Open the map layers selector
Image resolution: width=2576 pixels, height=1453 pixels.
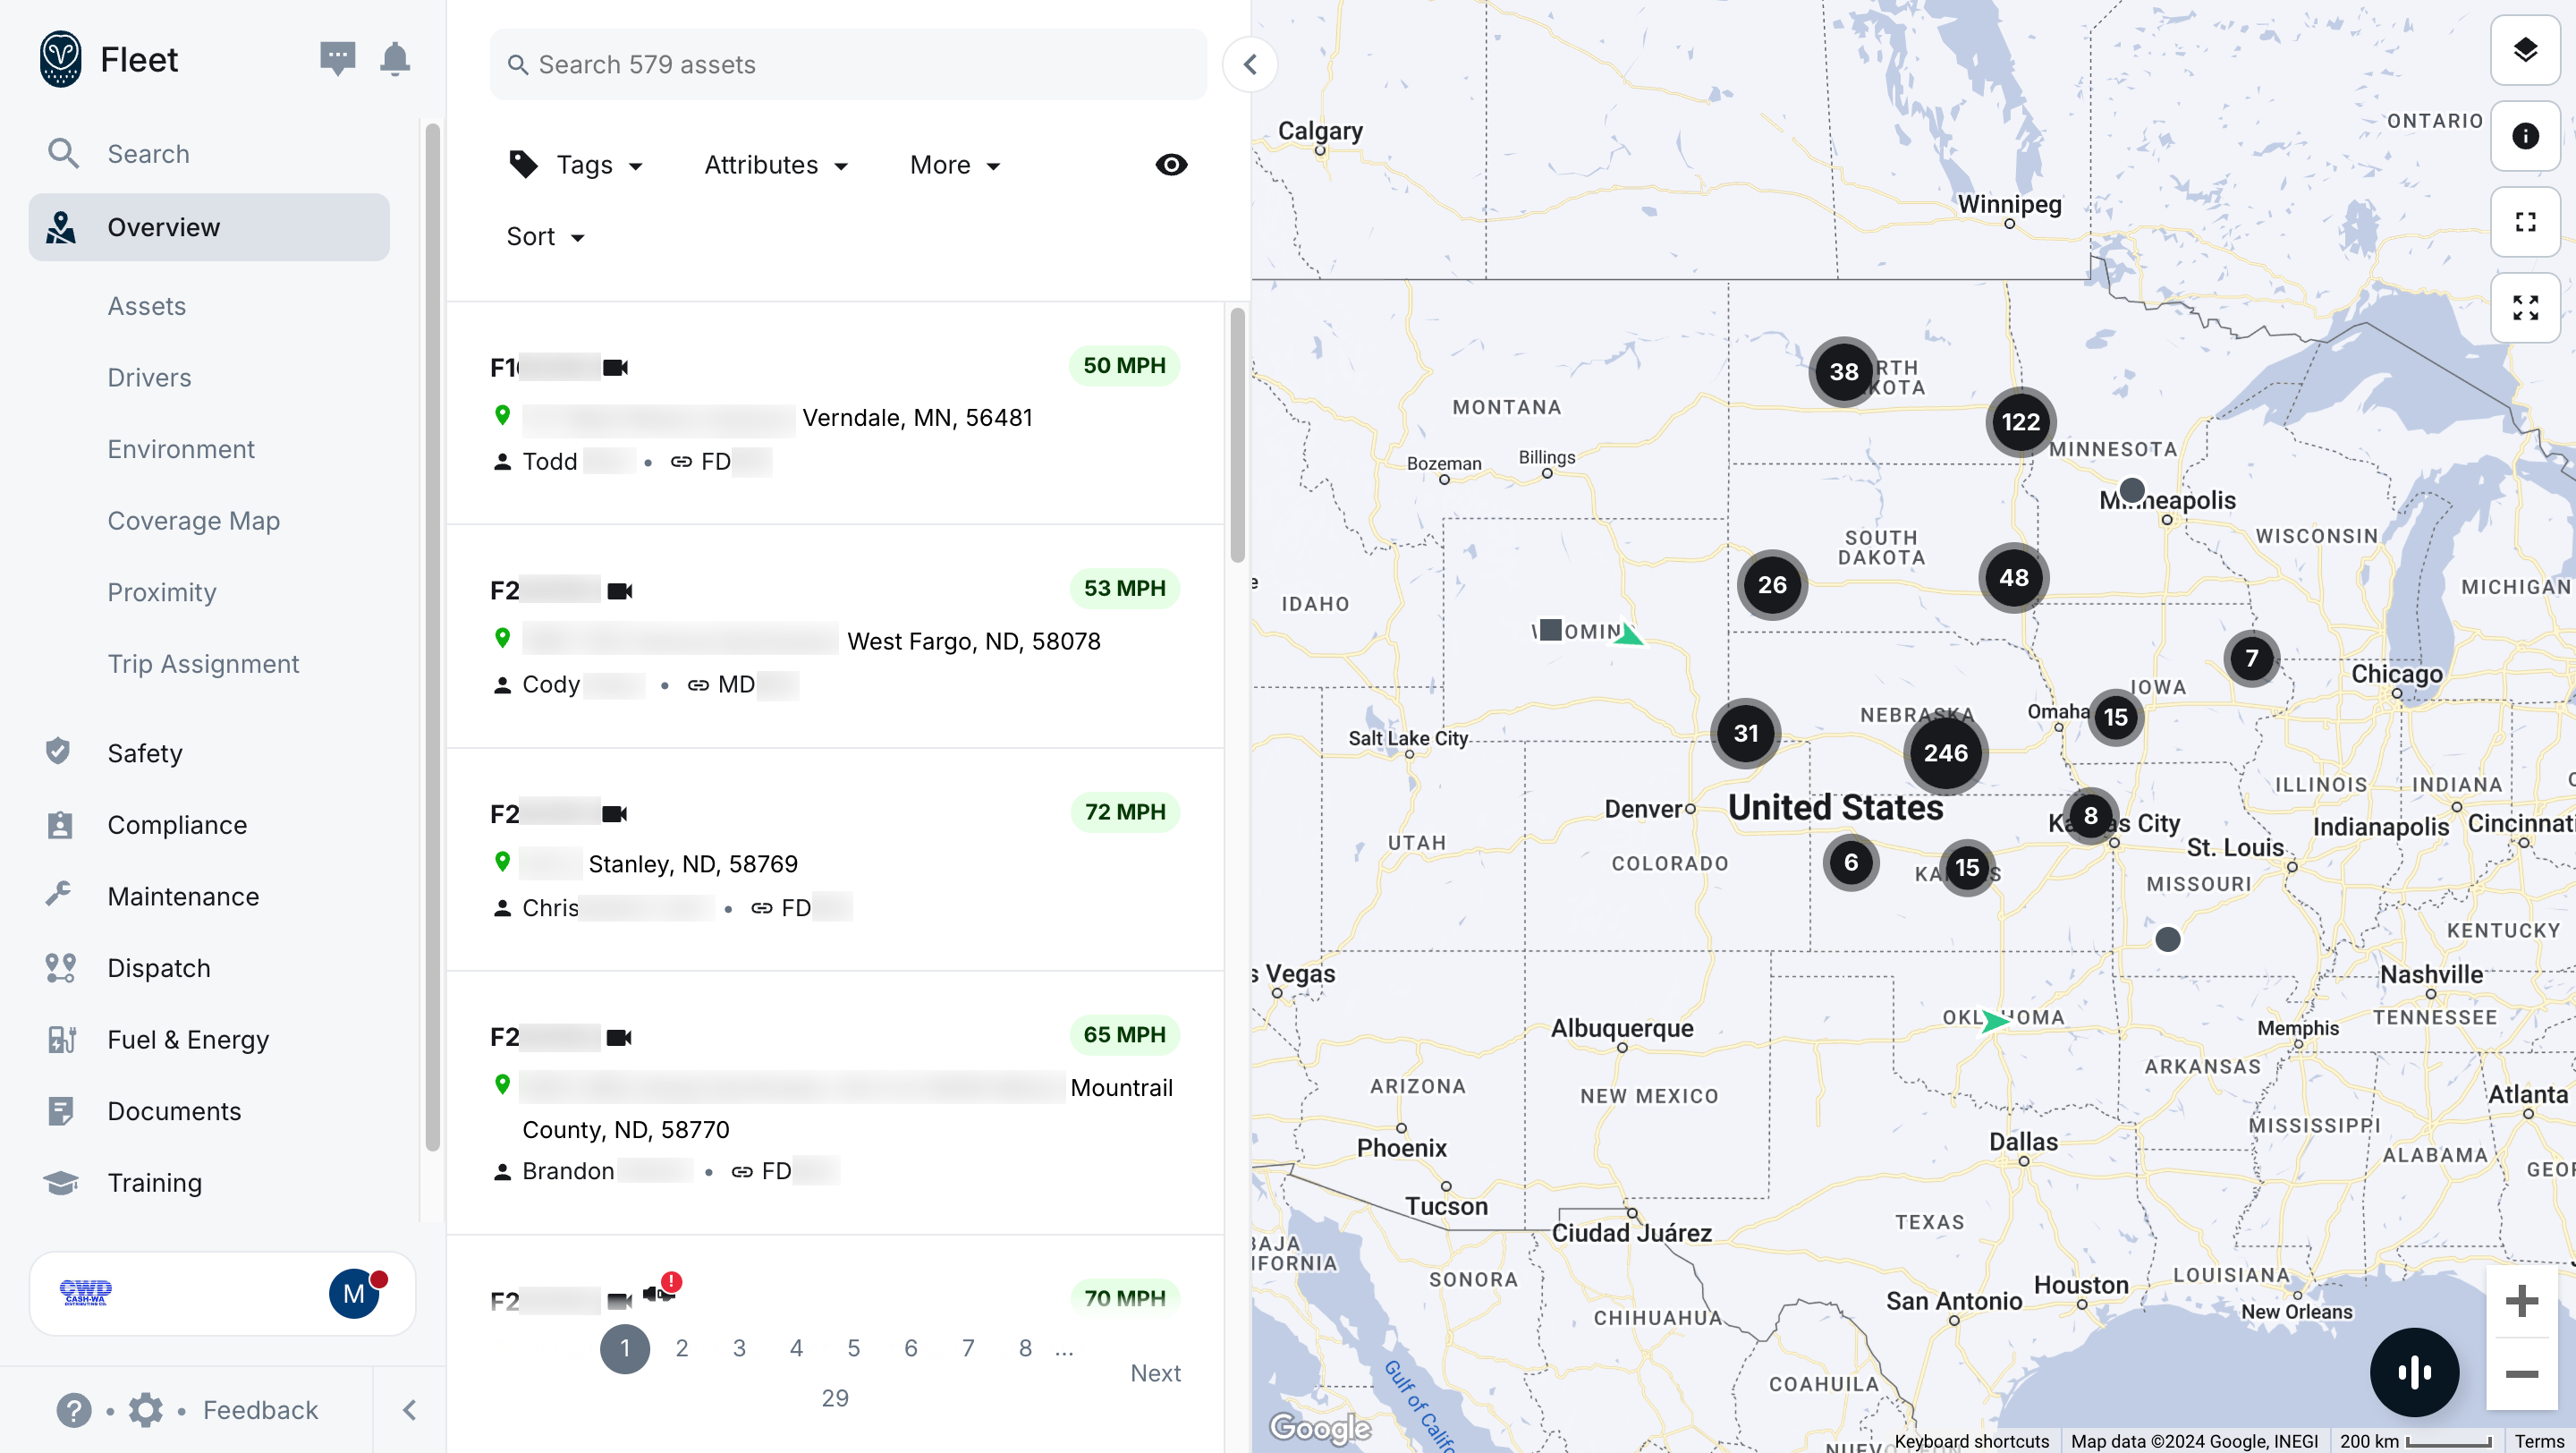pos(2525,50)
